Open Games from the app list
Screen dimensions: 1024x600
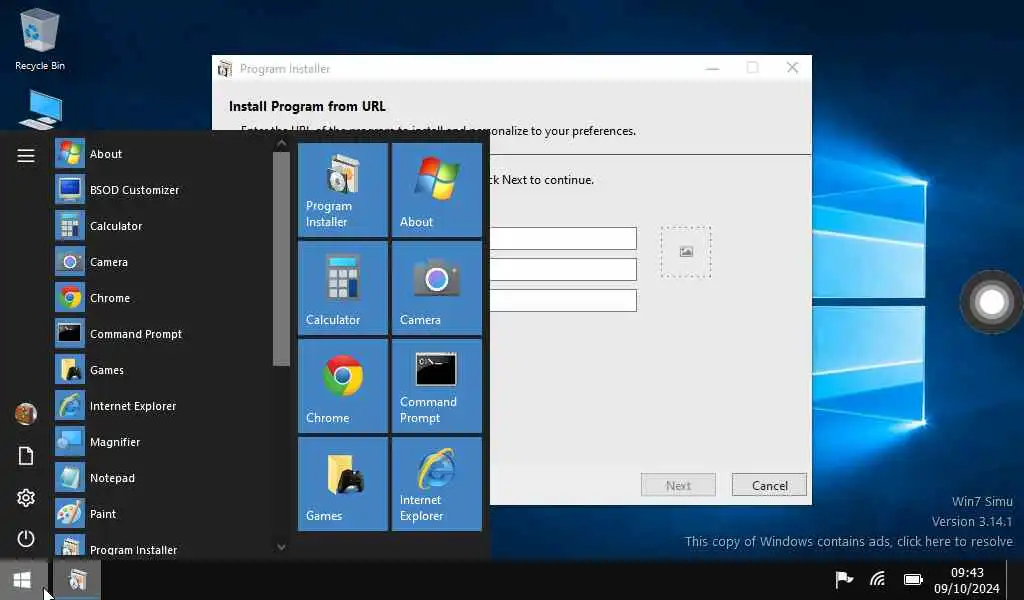160,370
